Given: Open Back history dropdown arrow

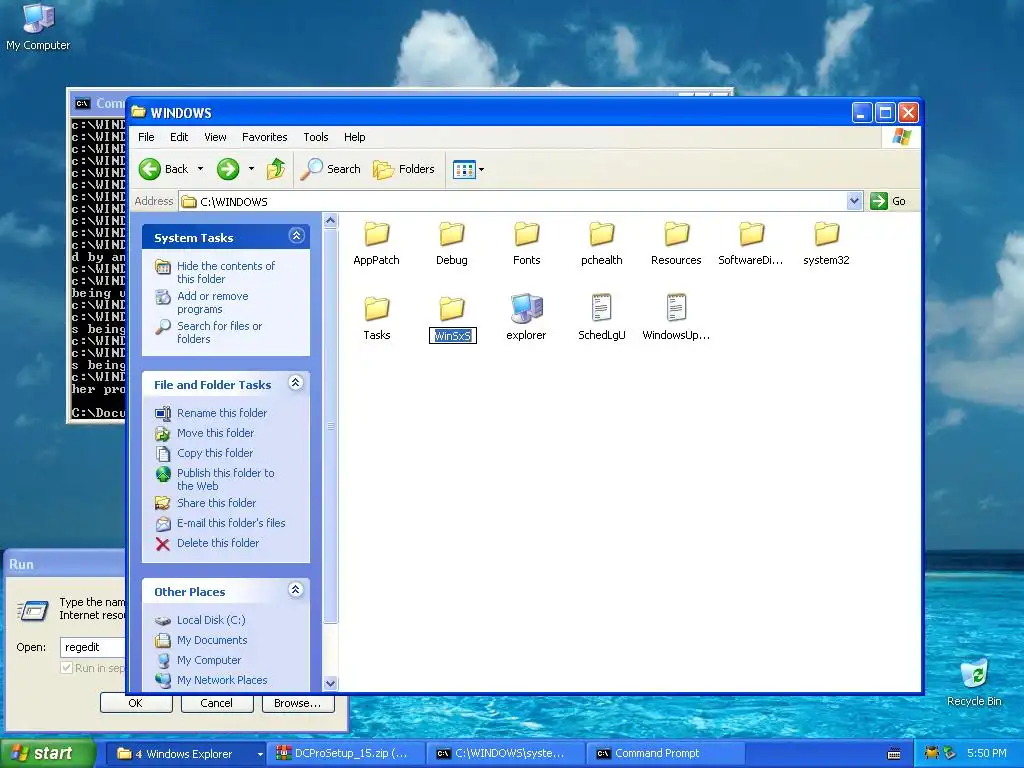Looking at the screenshot, I should pyautogui.click(x=200, y=169).
